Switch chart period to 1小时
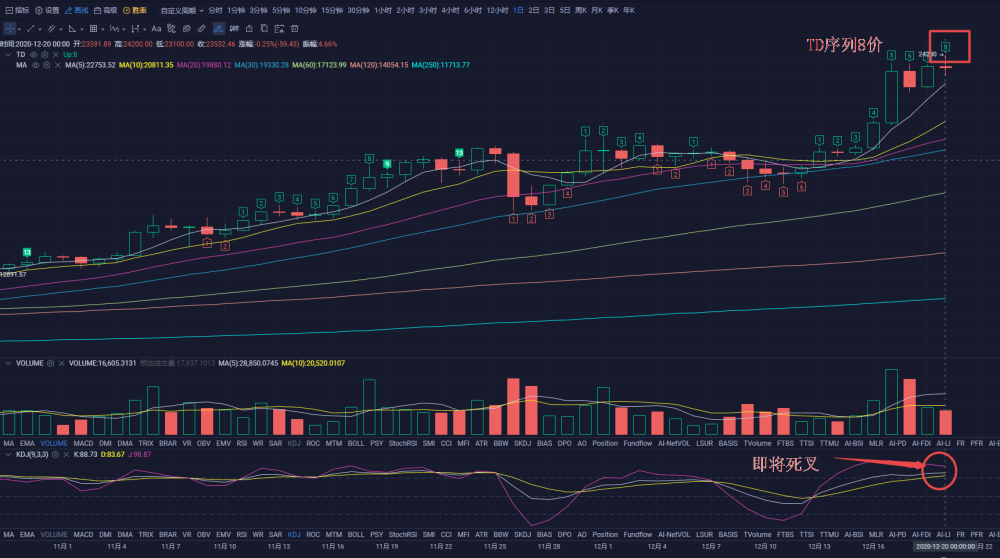1000x558 pixels. 383,10
